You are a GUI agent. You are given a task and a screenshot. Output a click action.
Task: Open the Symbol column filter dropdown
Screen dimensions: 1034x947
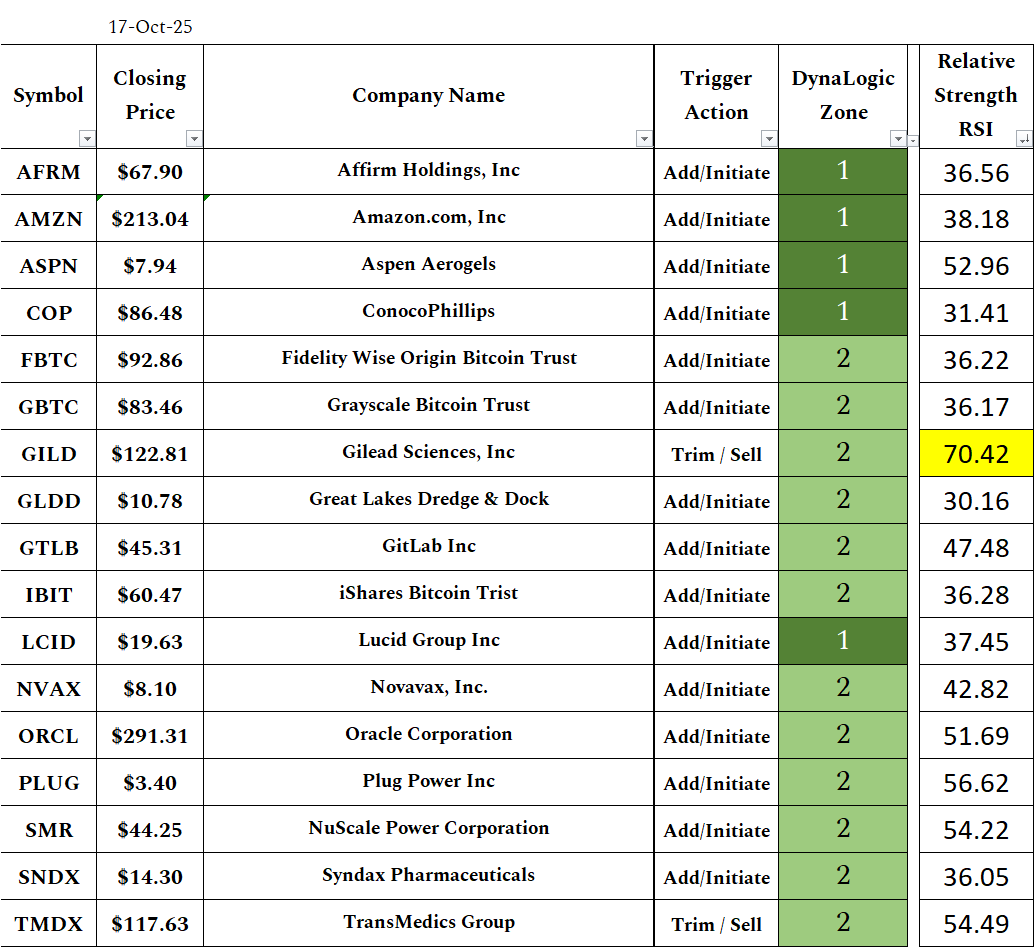click(x=86, y=138)
